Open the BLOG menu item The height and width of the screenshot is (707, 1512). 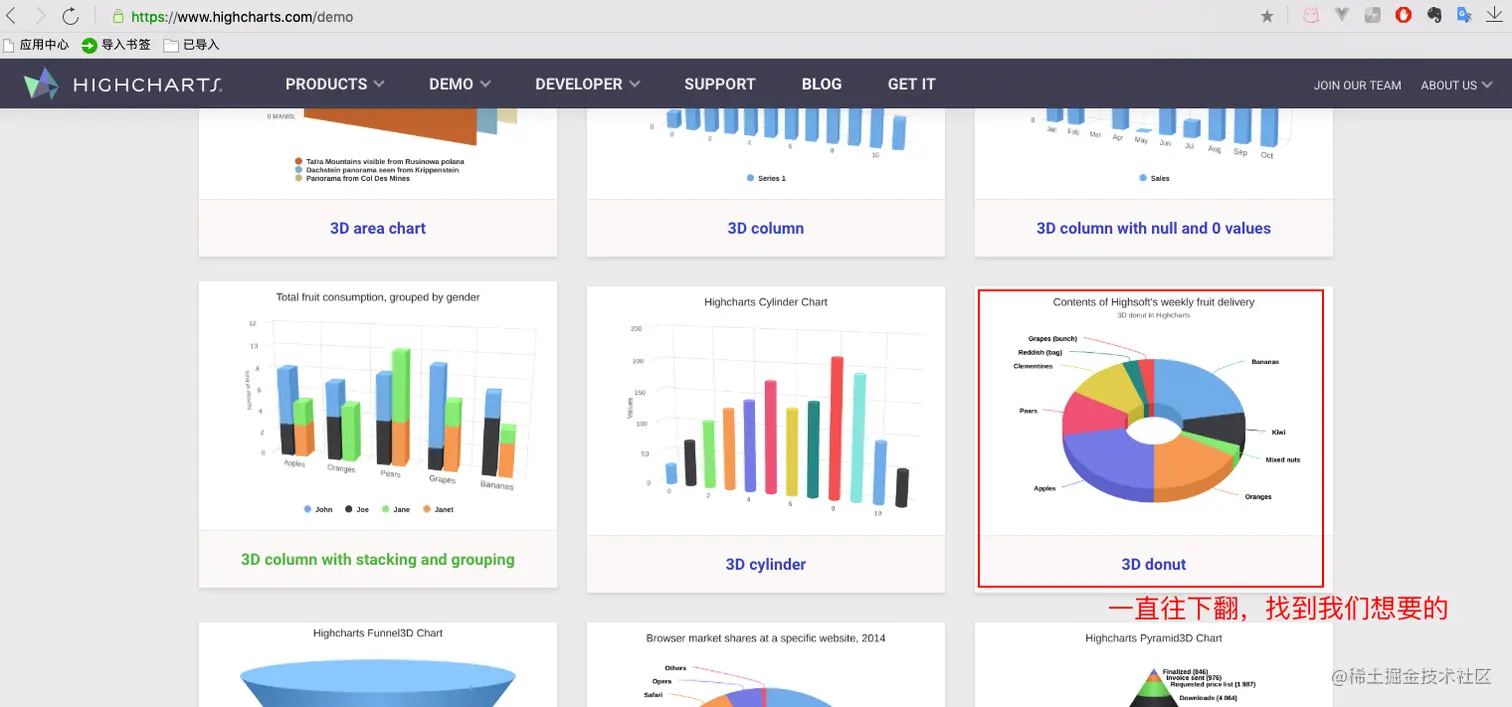[822, 84]
